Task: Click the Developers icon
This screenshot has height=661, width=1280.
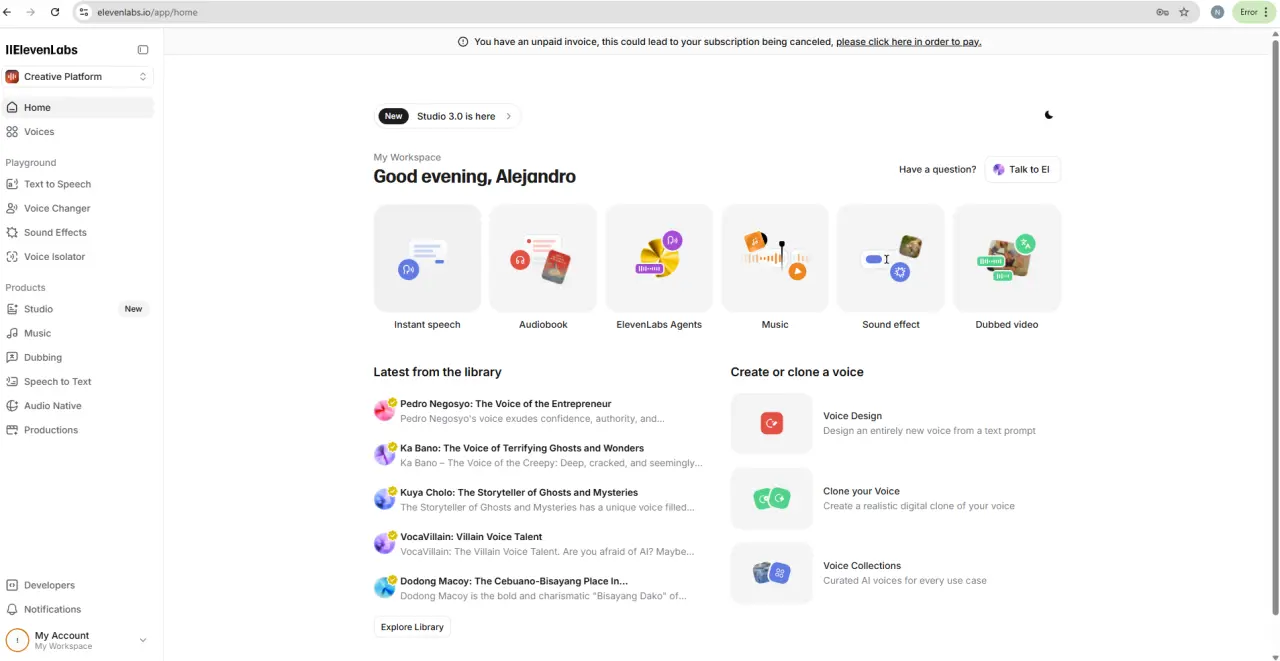Action: point(12,585)
